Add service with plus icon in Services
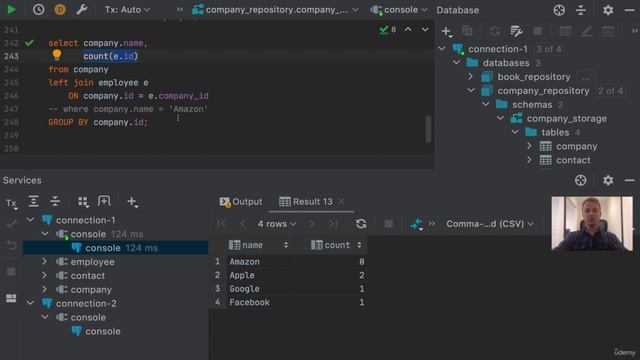 132,201
